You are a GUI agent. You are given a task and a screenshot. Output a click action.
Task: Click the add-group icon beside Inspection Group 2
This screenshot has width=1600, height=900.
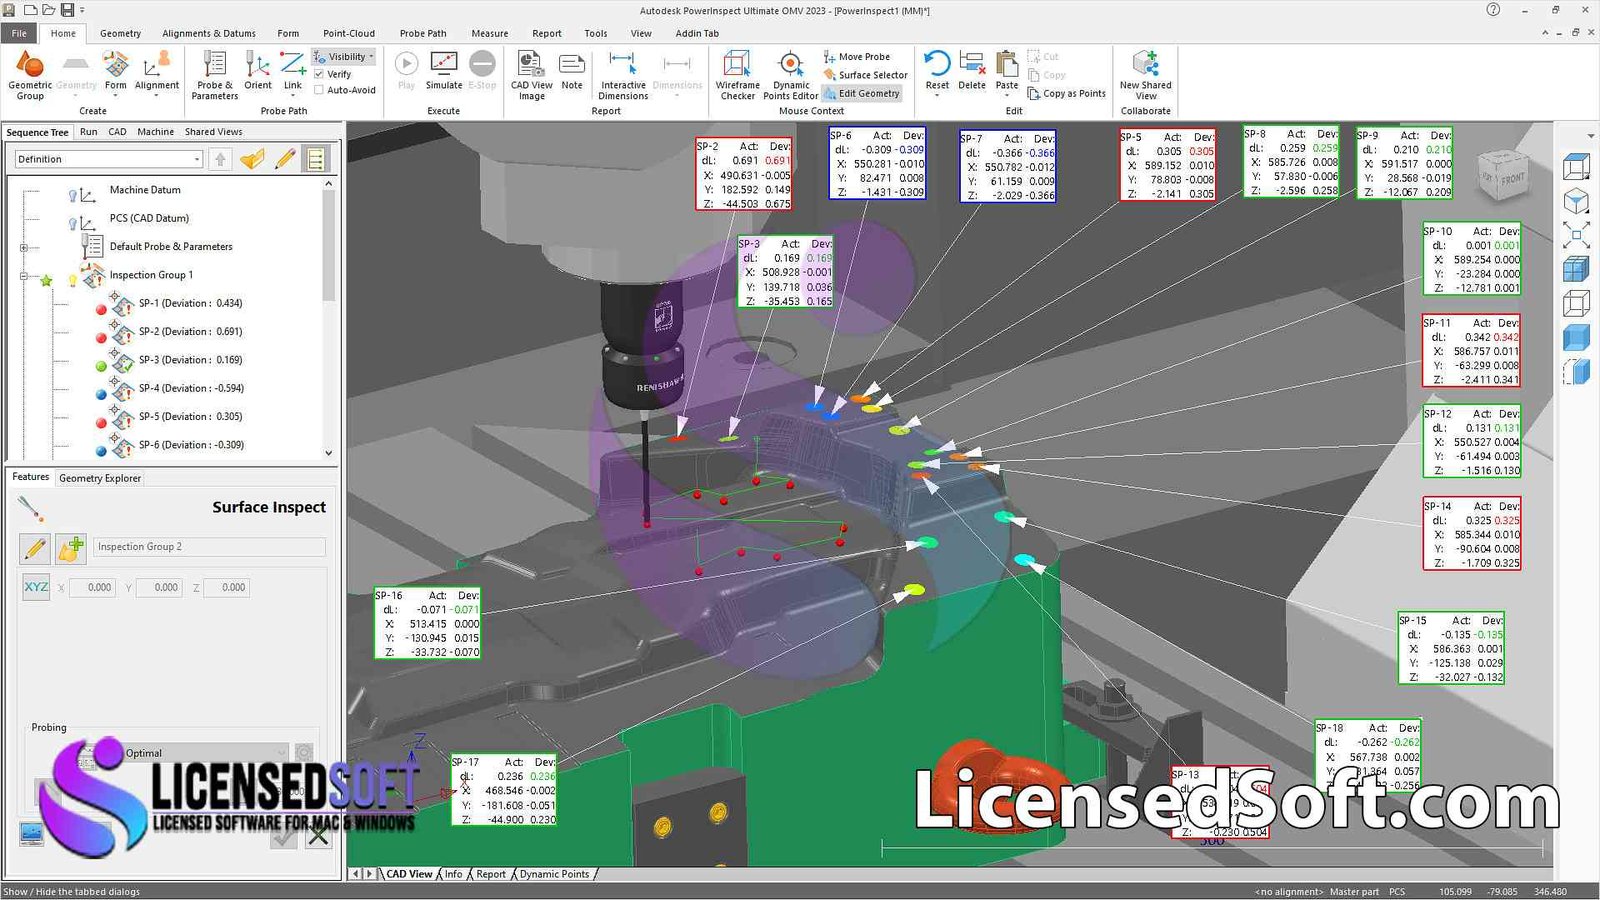point(71,547)
